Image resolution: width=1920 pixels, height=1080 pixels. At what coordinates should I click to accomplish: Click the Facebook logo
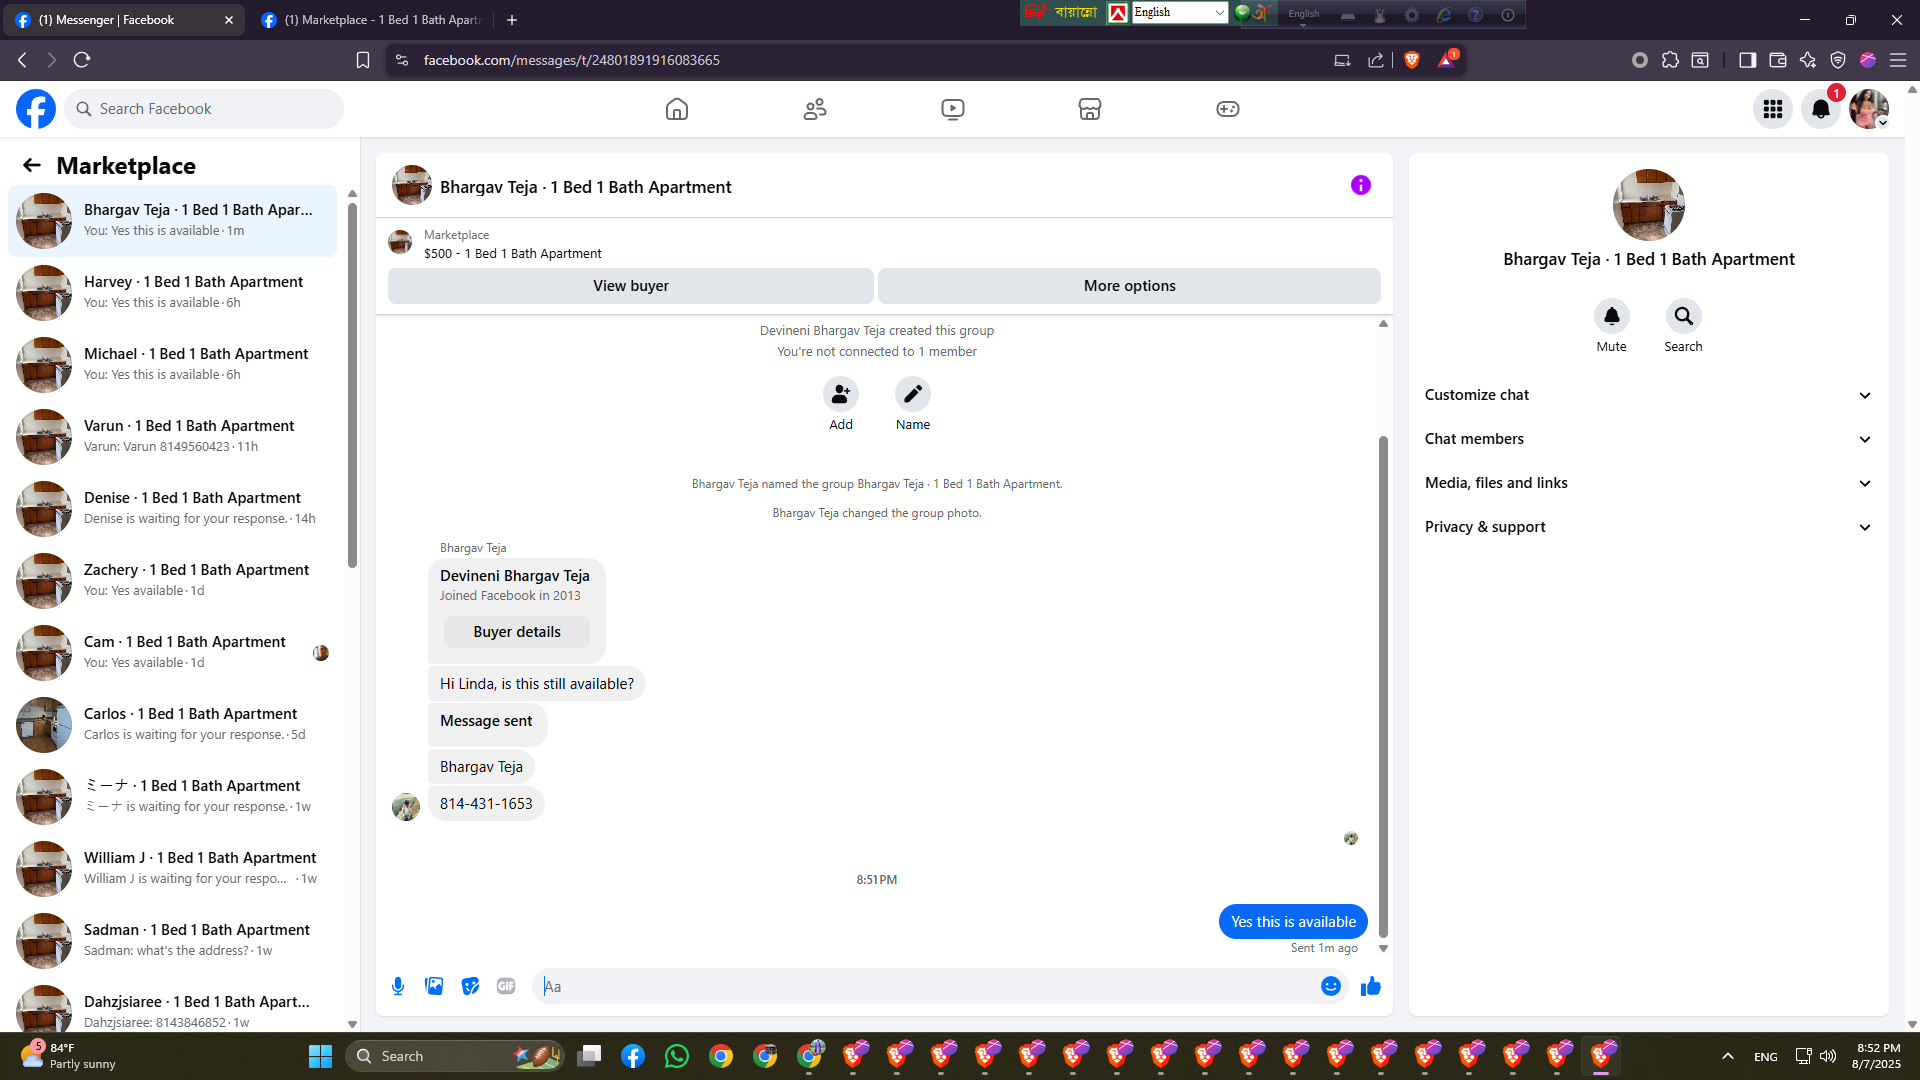pos(36,109)
